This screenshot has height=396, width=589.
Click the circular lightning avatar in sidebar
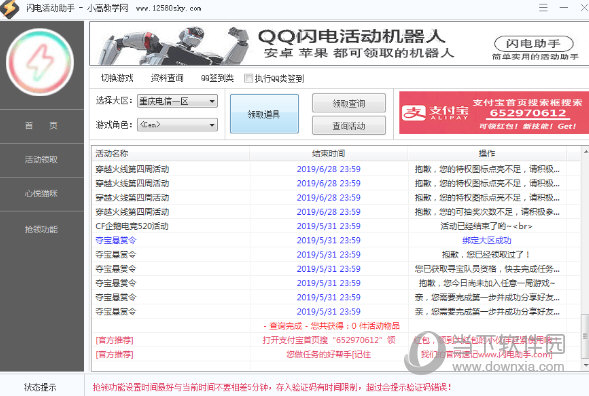tap(40, 62)
